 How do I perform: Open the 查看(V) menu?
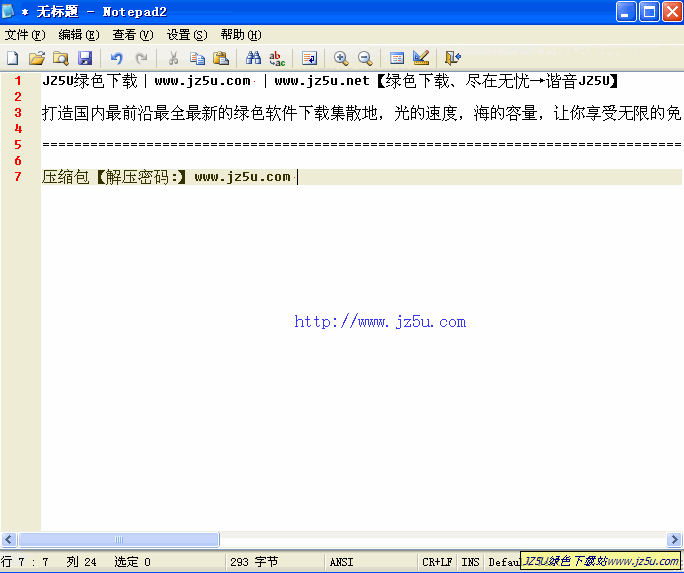point(133,35)
